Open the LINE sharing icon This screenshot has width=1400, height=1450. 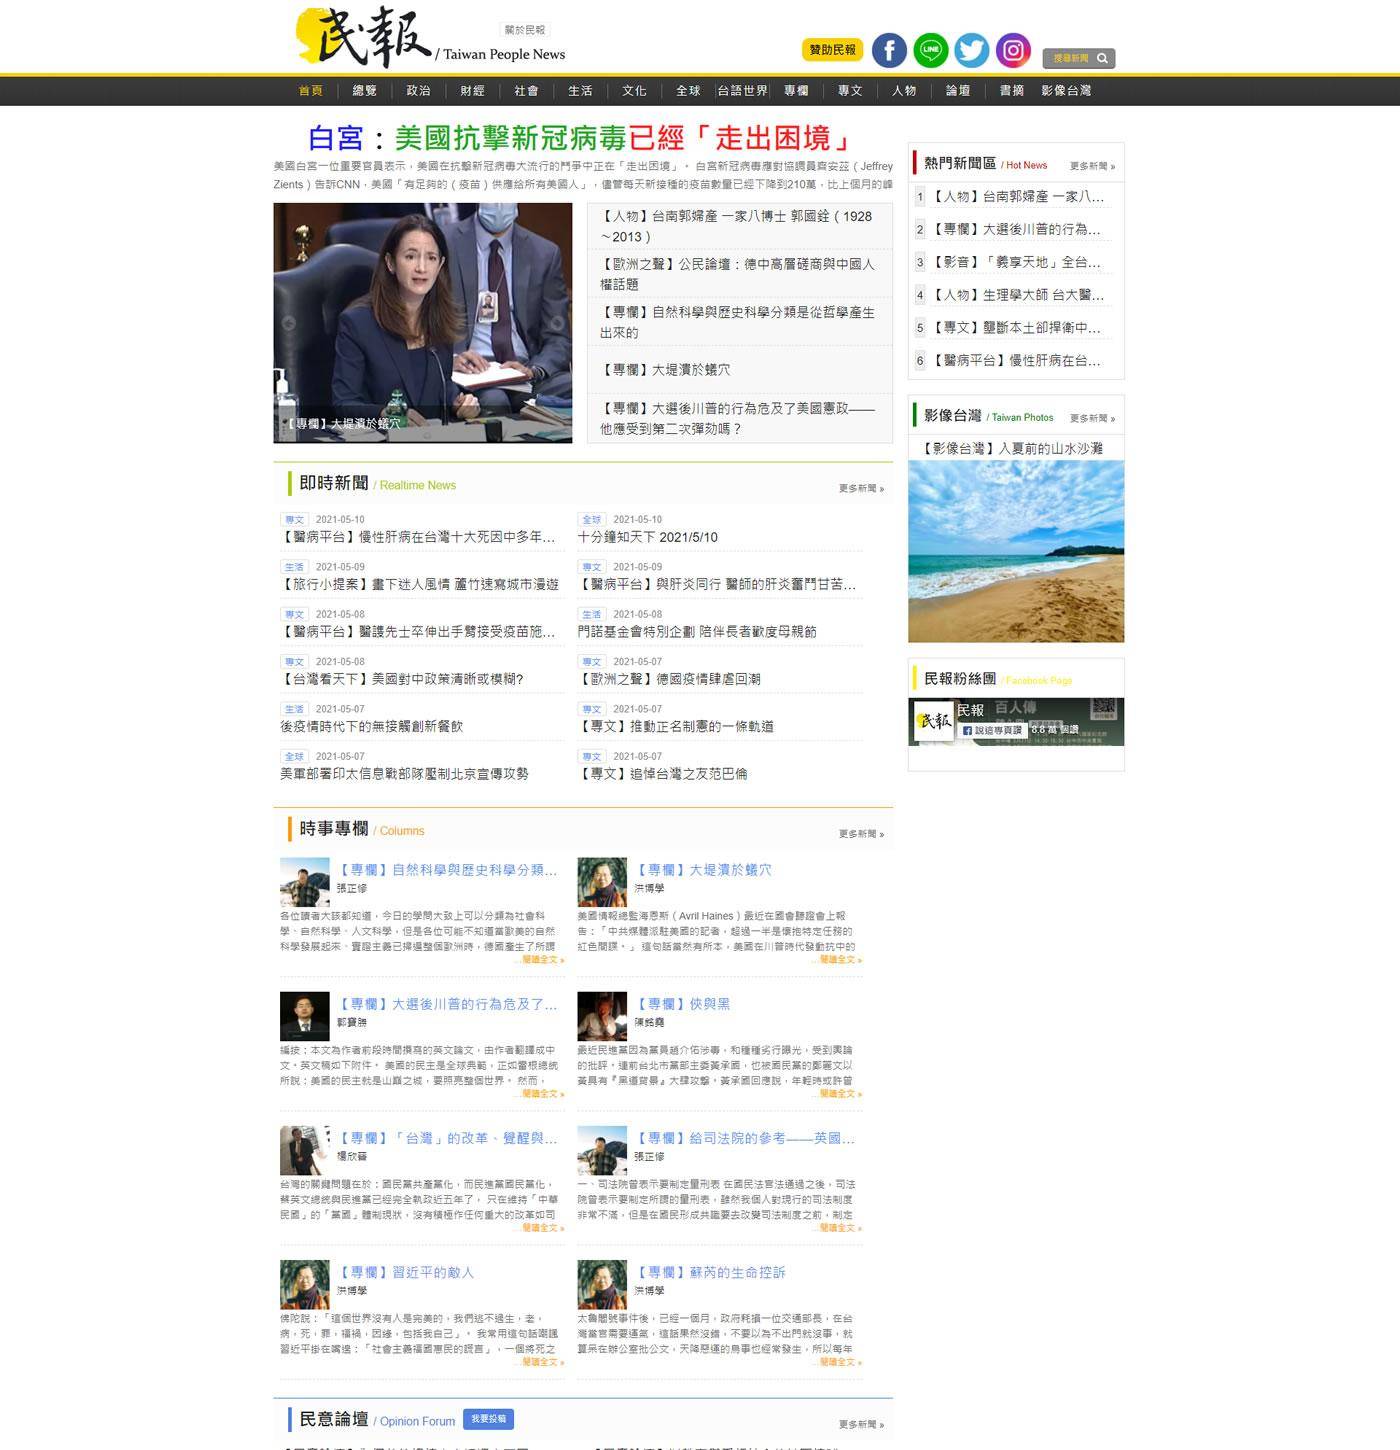tap(930, 50)
